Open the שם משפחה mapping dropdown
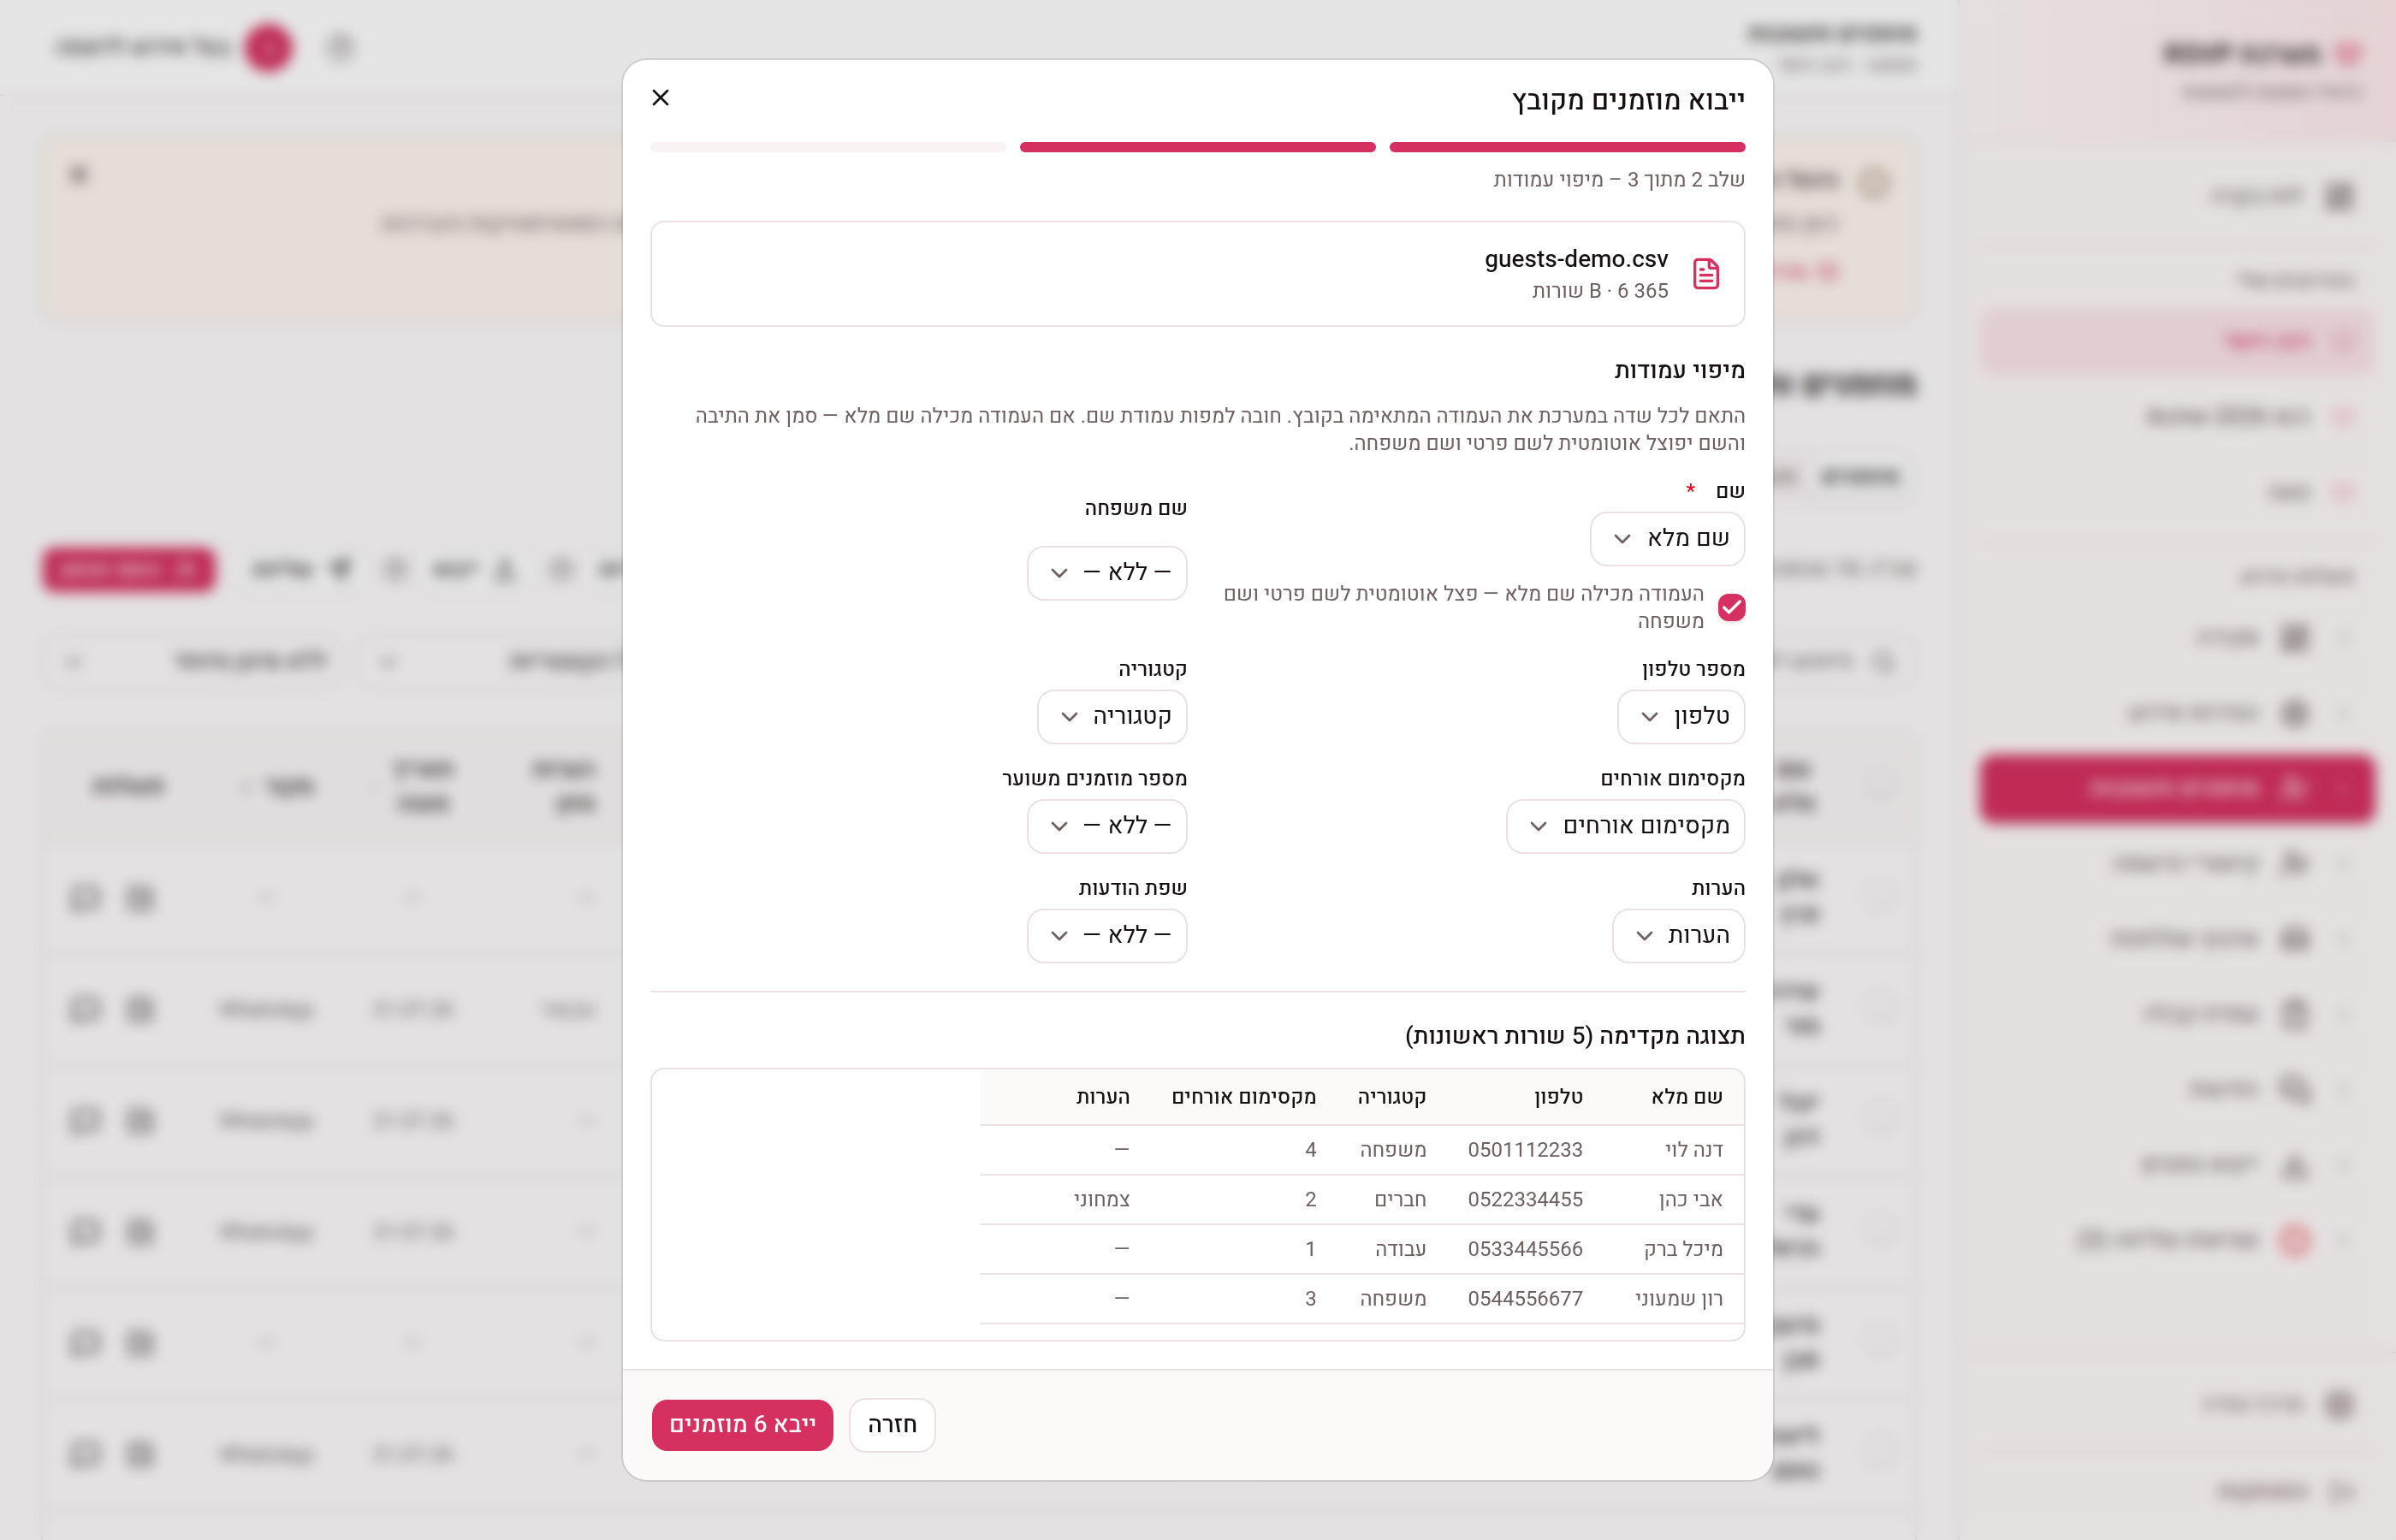 pos(1107,572)
